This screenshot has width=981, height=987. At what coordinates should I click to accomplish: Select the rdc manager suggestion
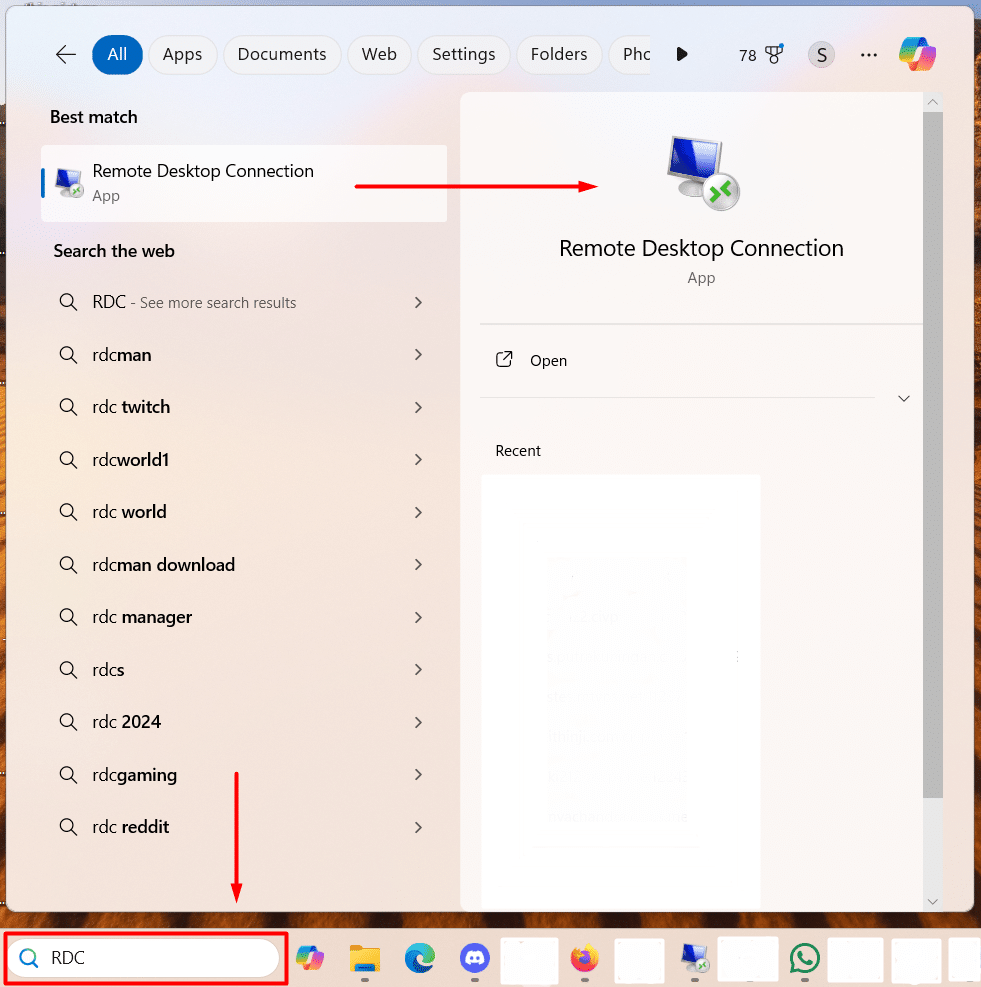[x=244, y=618]
